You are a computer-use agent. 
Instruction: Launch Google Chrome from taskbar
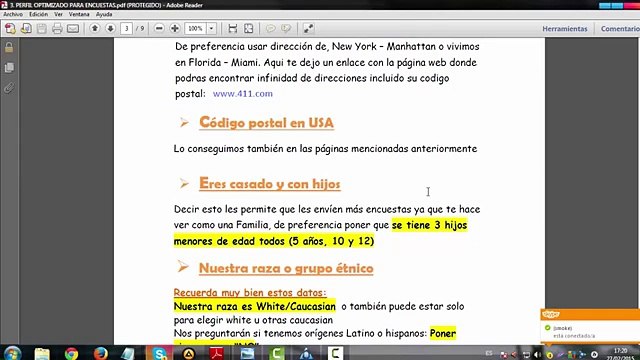pyautogui.click(x=71, y=353)
